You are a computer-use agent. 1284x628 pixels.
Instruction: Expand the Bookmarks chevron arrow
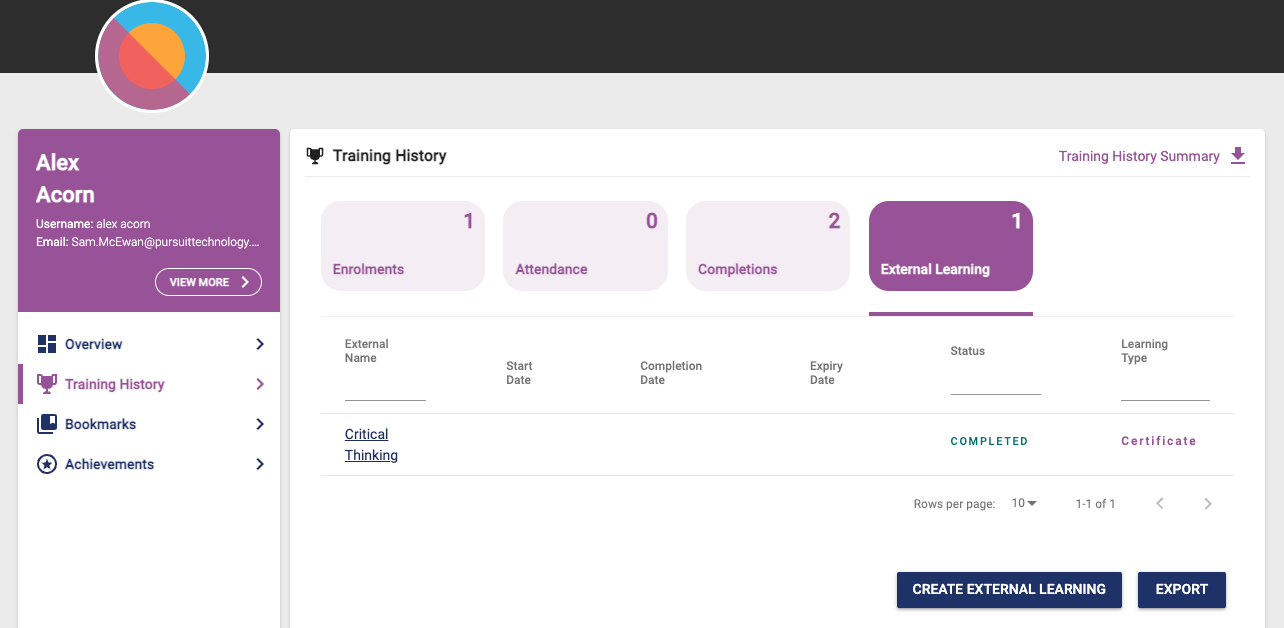click(260, 424)
